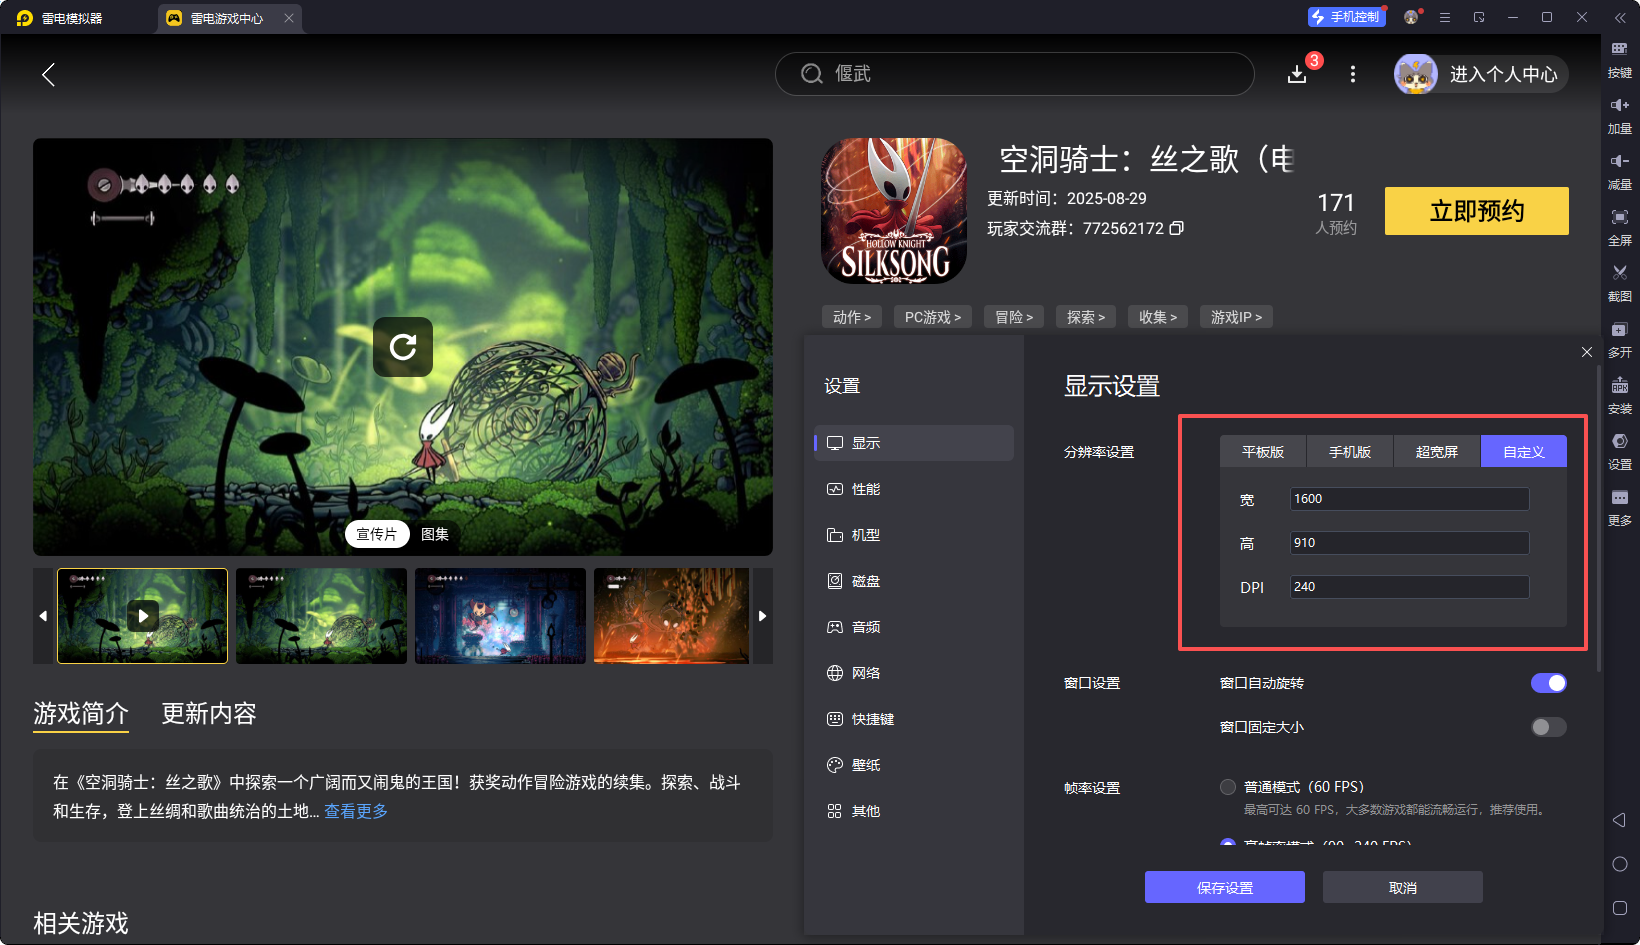
Task: Open 机型 settings category
Action: [x=914, y=535]
